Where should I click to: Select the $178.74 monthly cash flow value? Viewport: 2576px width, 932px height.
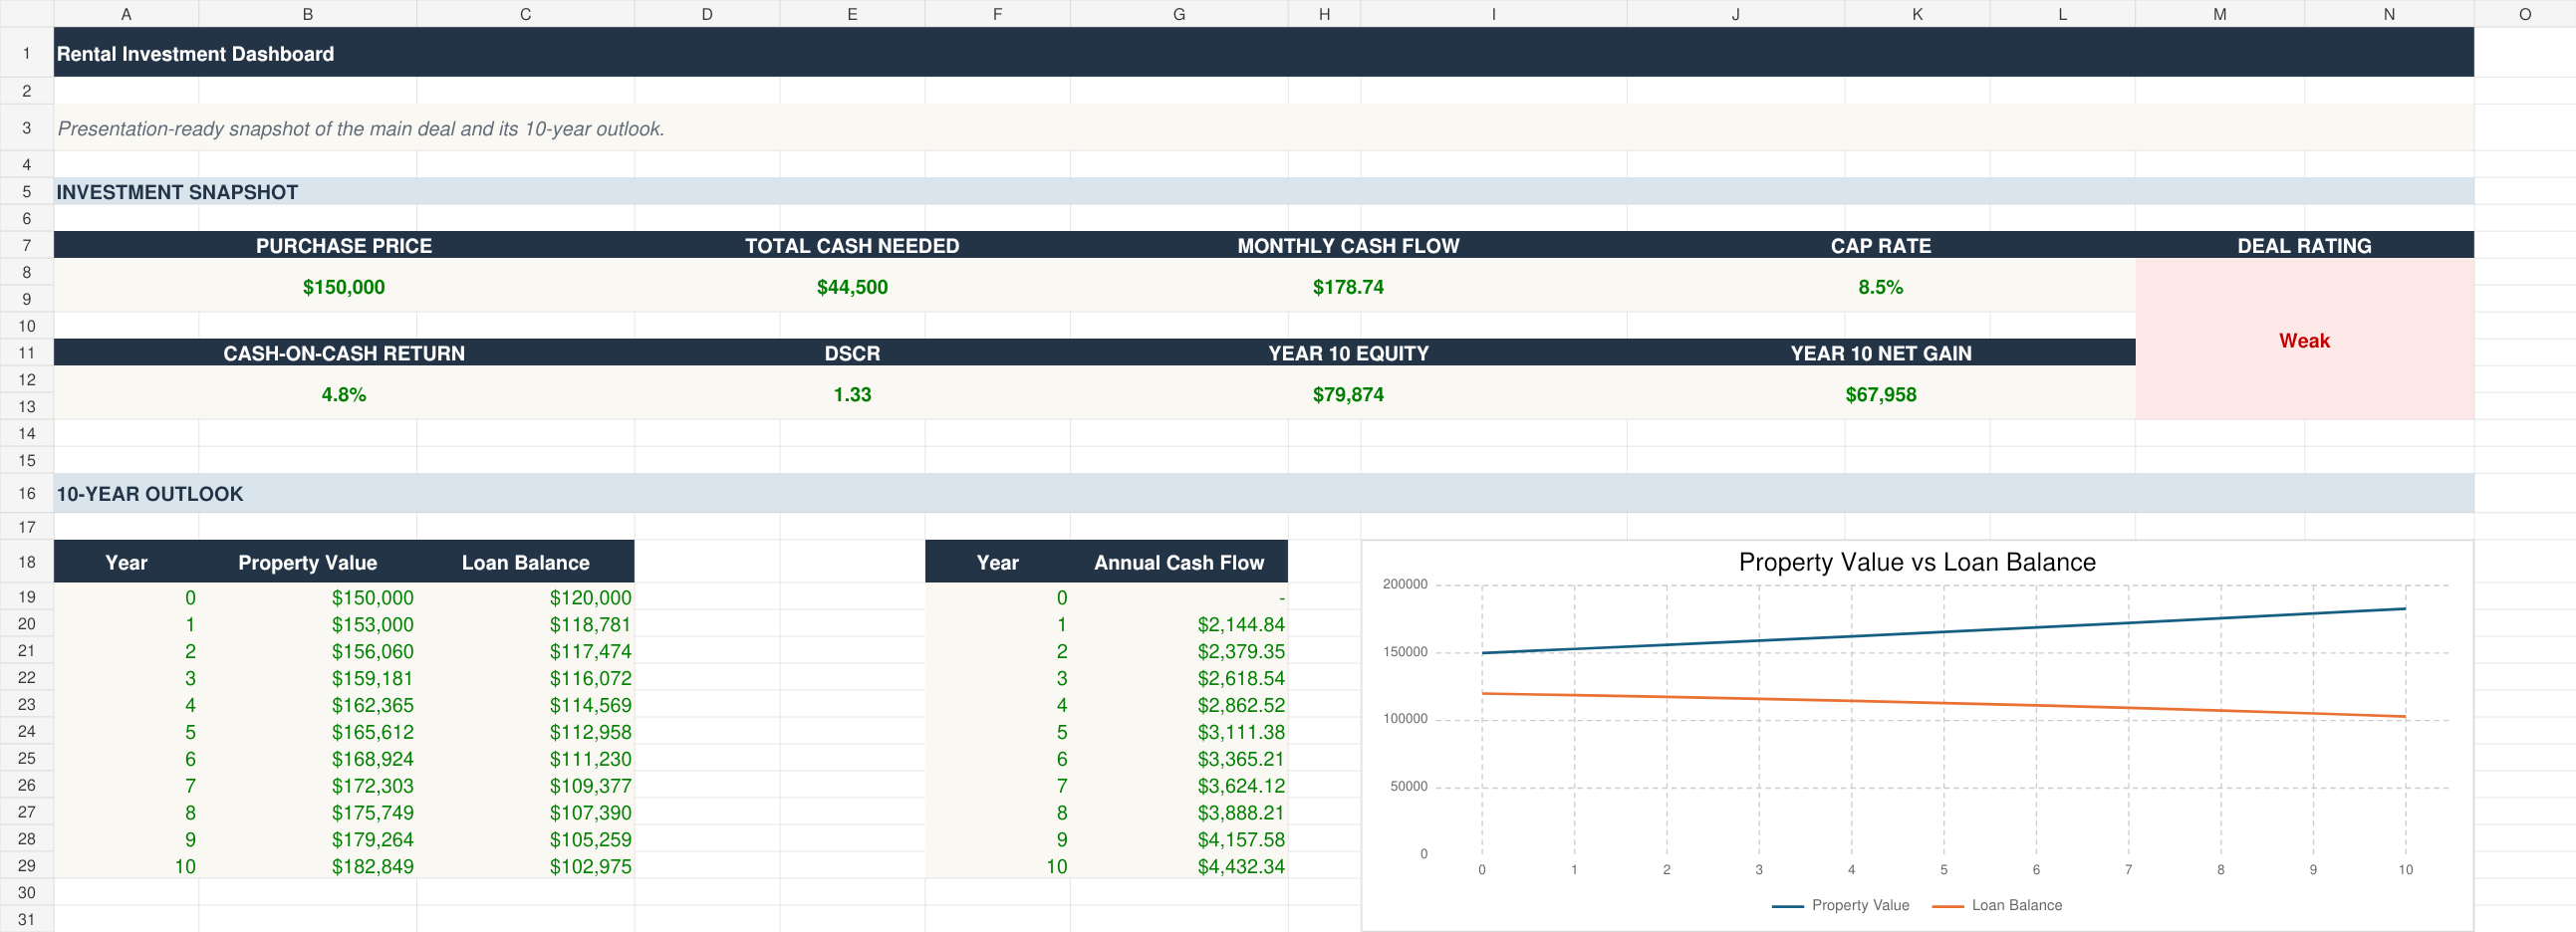coord(1348,287)
